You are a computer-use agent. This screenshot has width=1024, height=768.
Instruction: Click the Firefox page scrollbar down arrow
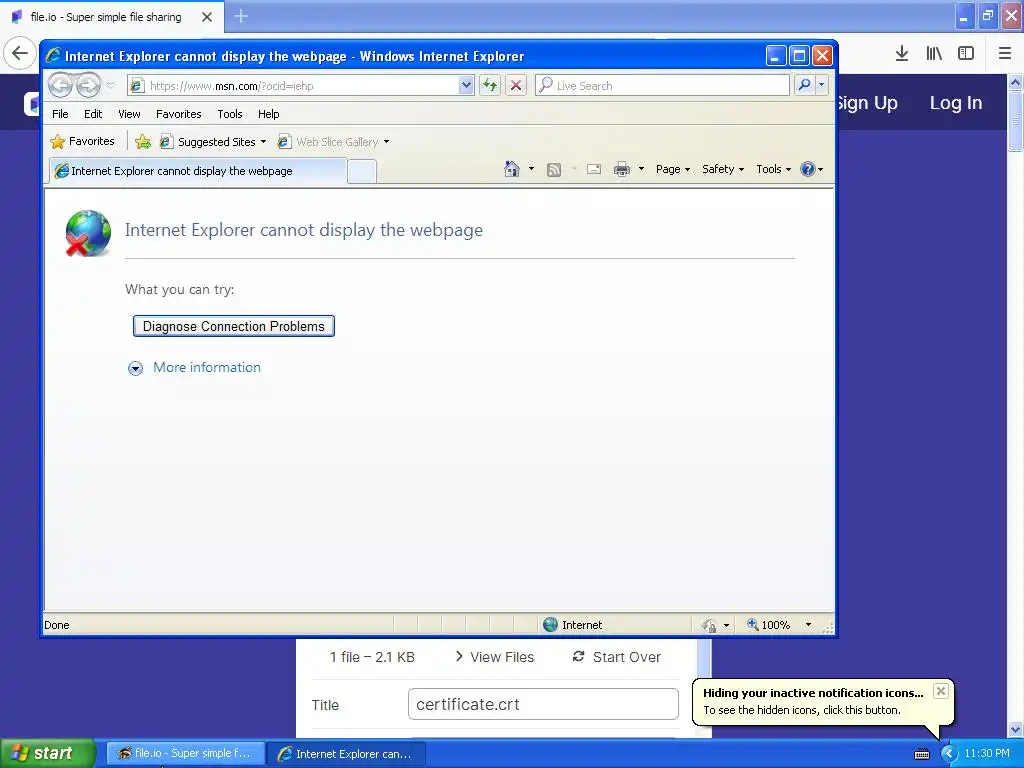[x=1015, y=729]
